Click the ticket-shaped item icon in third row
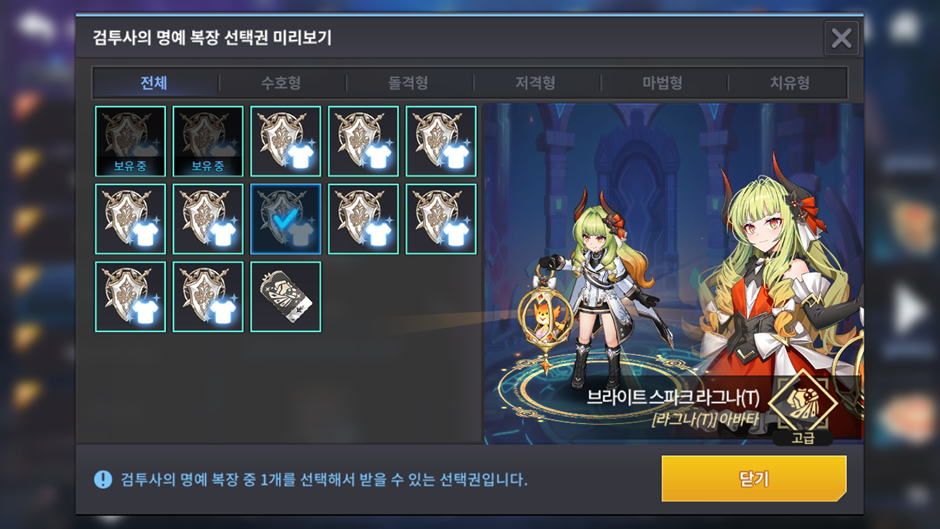940x529 pixels. [285, 297]
